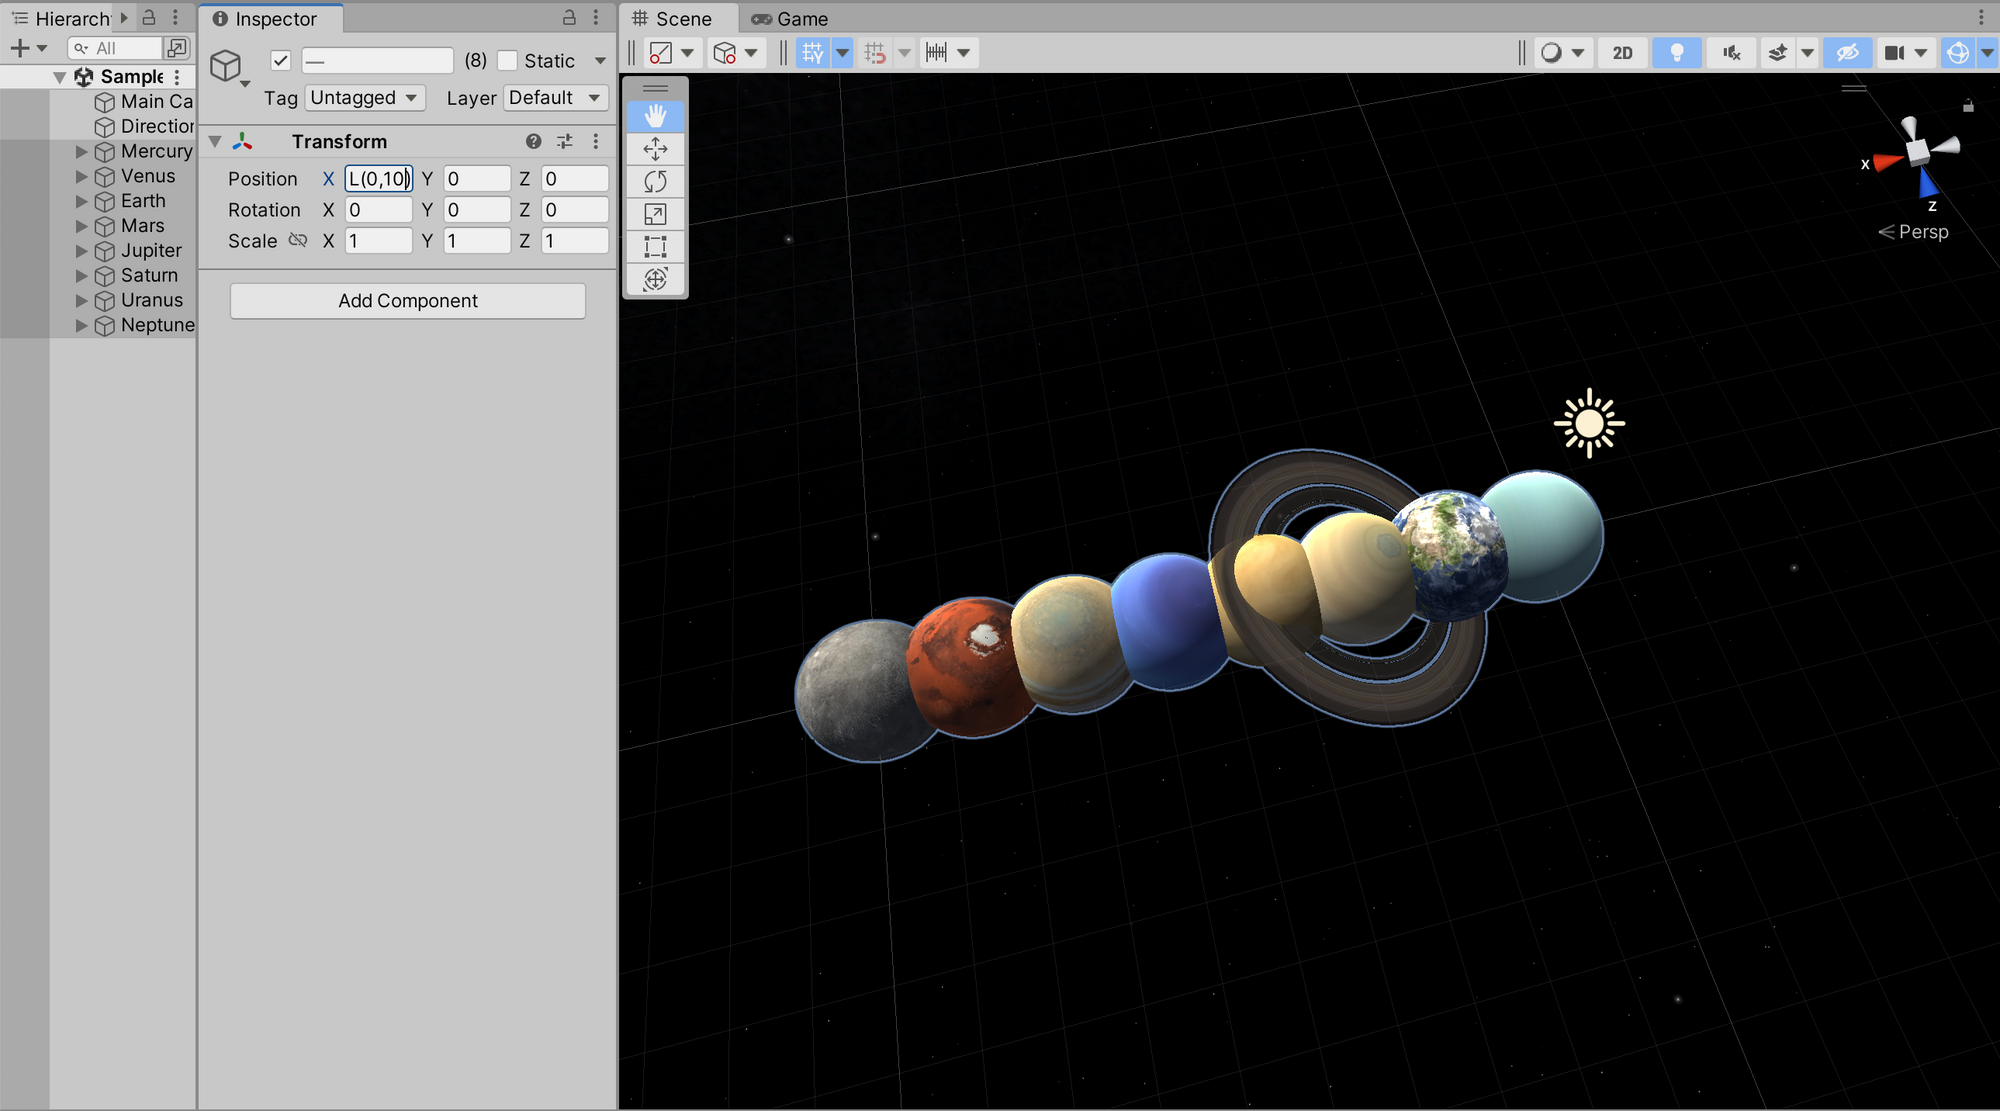The width and height of the screenshot is (2000, 1111).
Task: Select the Scale tool
Action: pyautogui.click(x=655, y=214)
